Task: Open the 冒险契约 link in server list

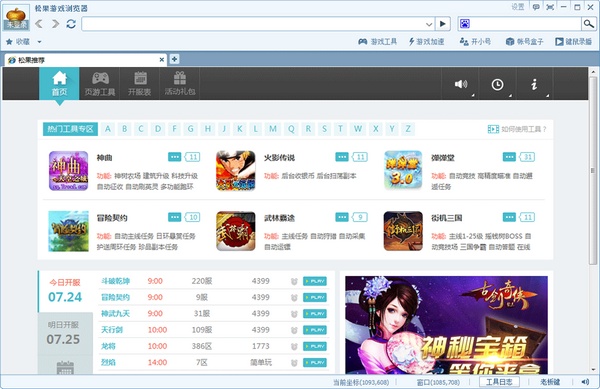Action: 115,297
